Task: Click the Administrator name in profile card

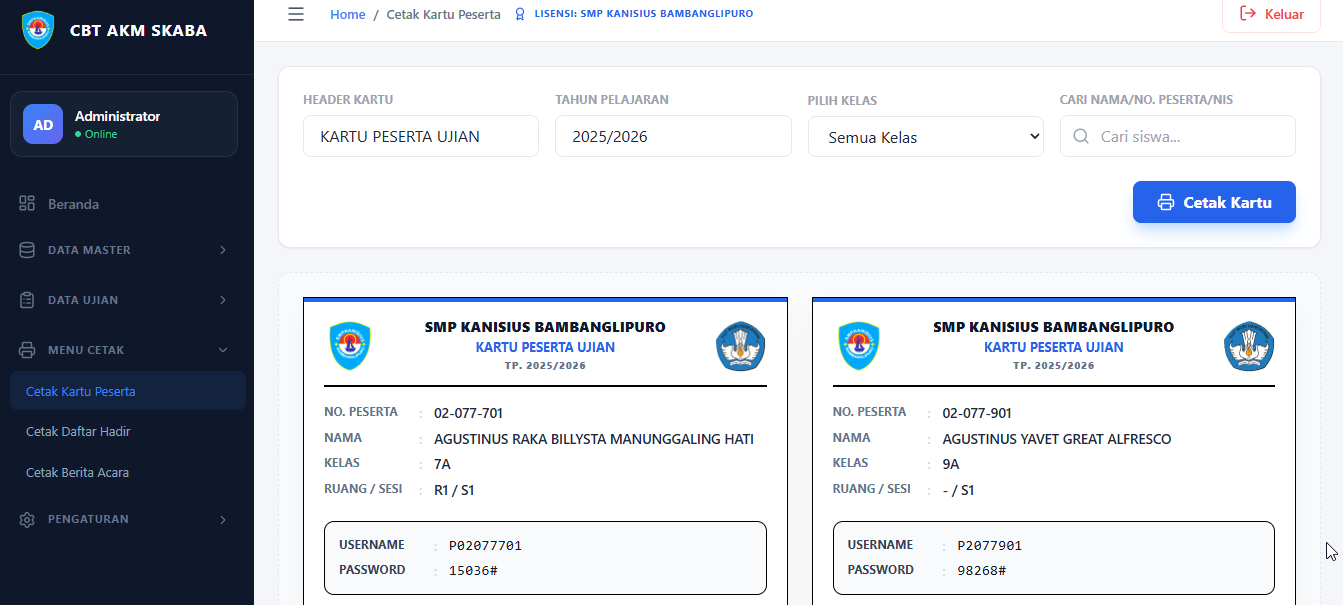Action: tap(117, 116)
